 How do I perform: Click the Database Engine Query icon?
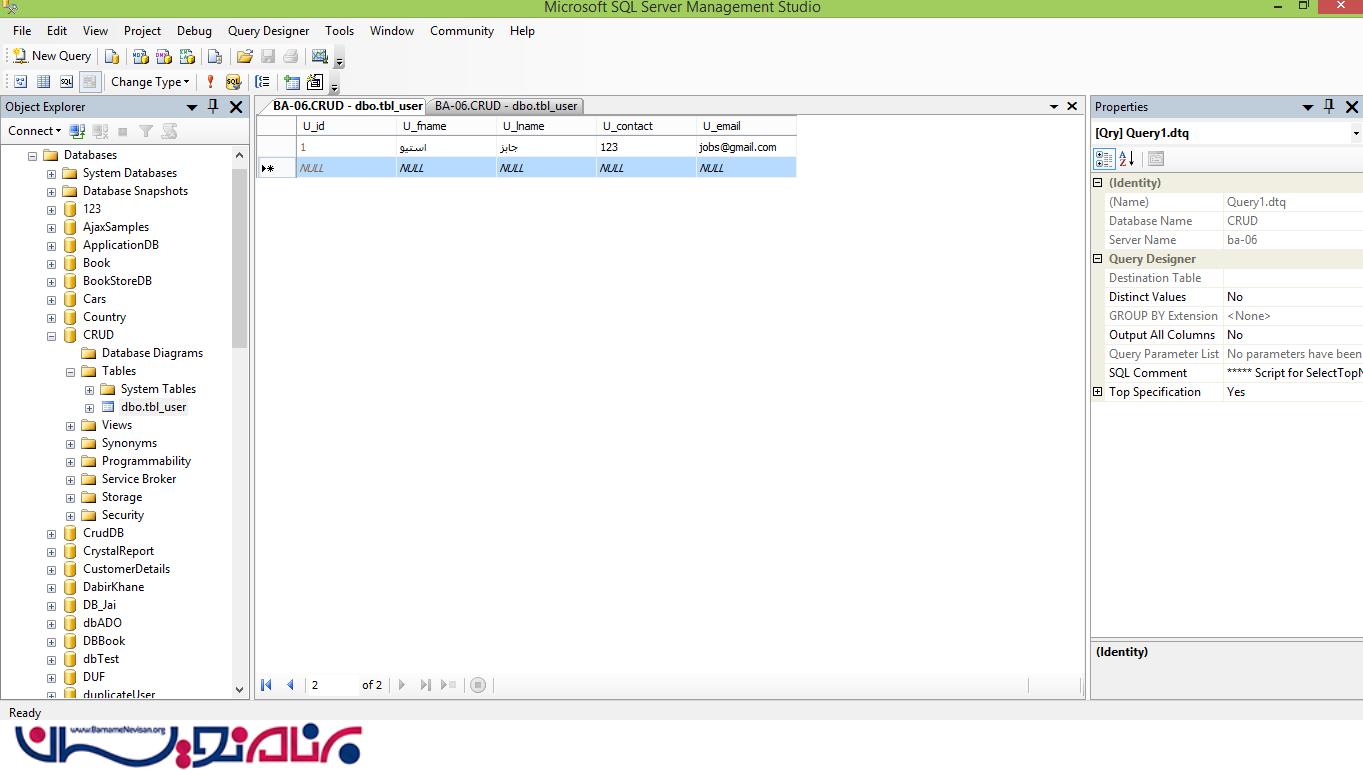pyautogui.click(x=112, y=56)
